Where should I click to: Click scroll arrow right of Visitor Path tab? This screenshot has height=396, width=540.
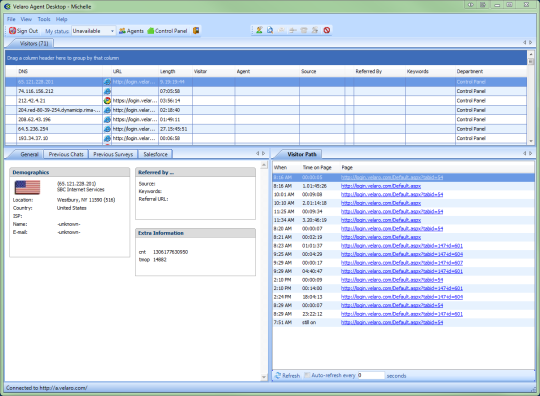(x=531, y=154)
